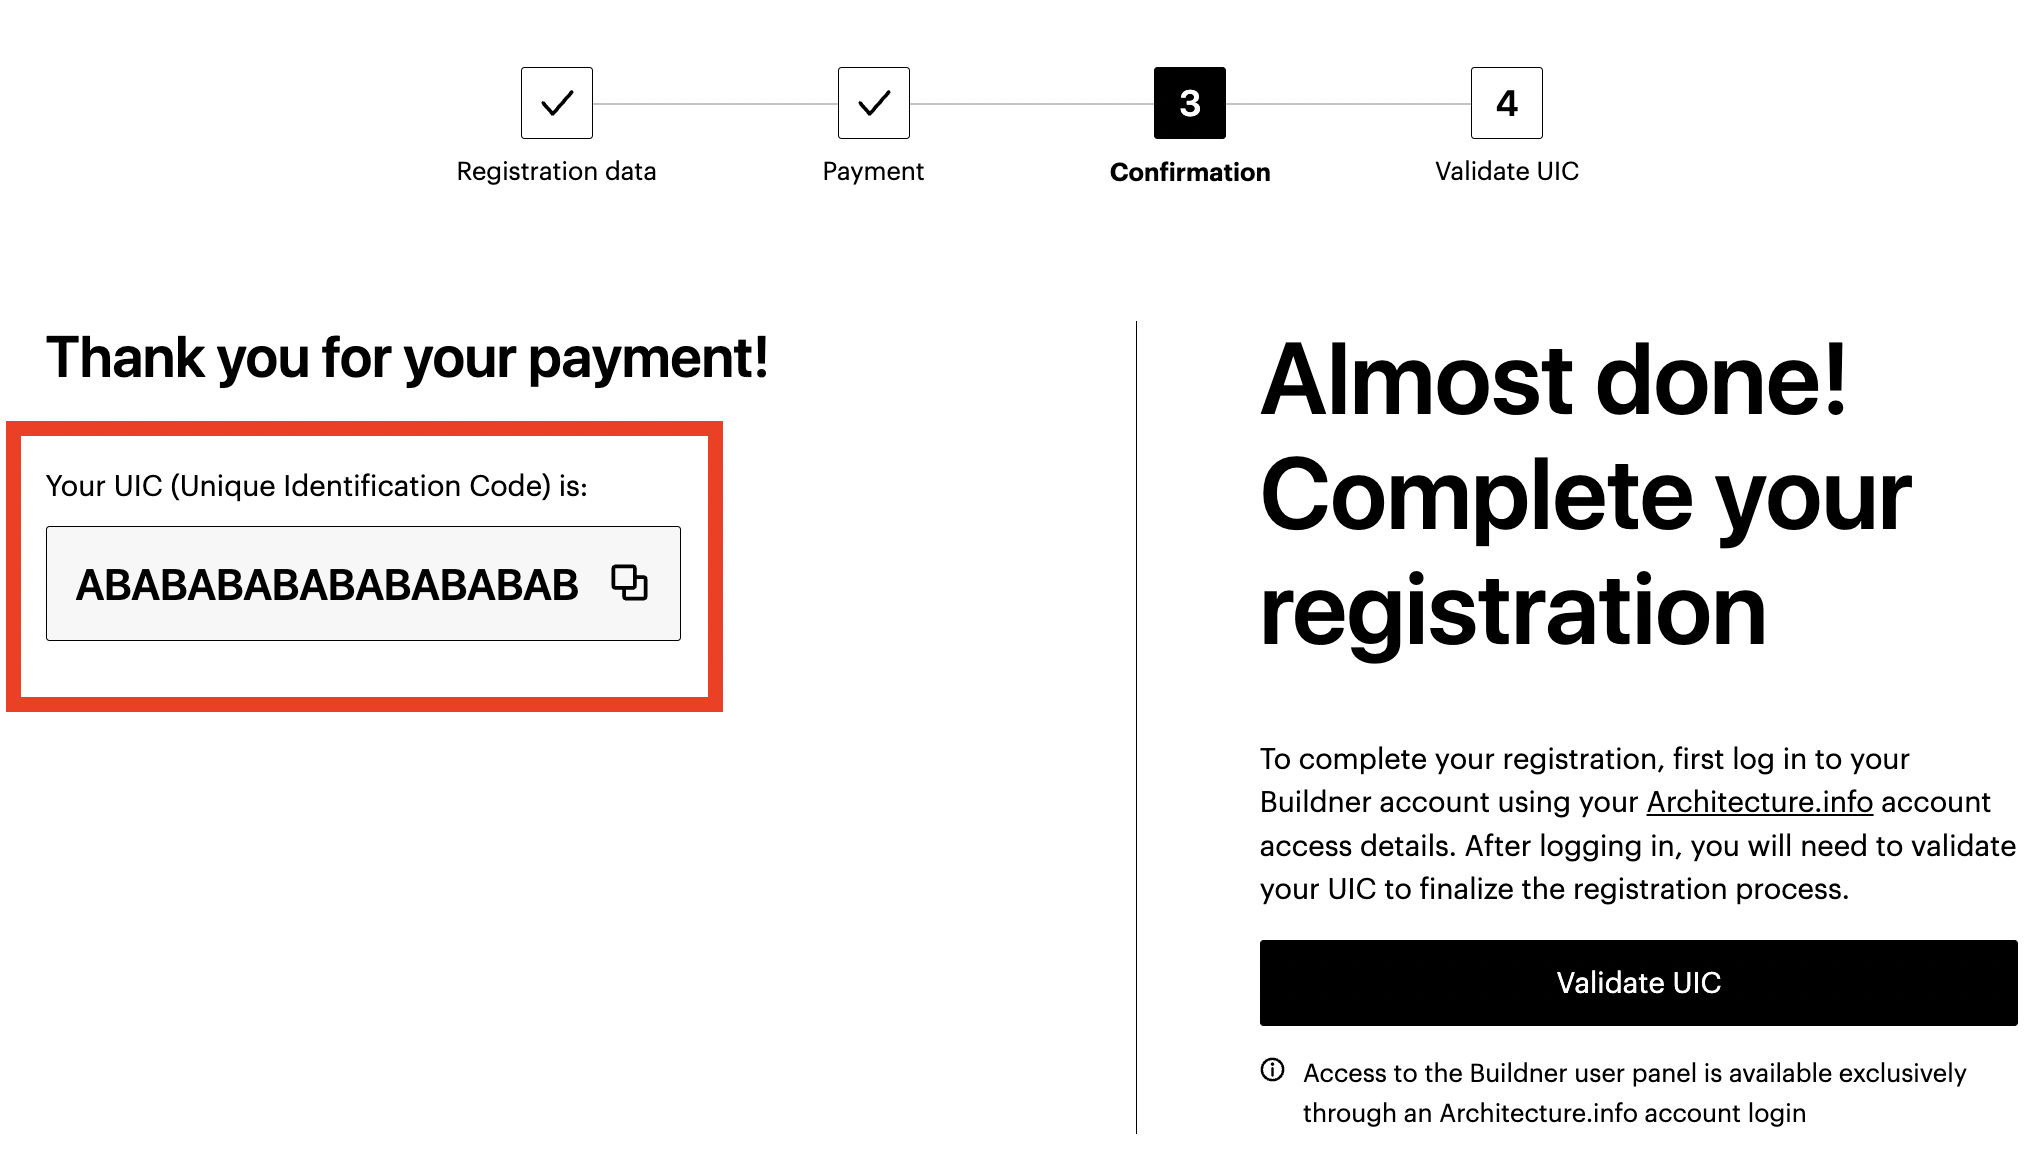This screenshot has height=1152, width=2034.
Task: Open the Architecture.info link
Action: (x=1759, y=802)
